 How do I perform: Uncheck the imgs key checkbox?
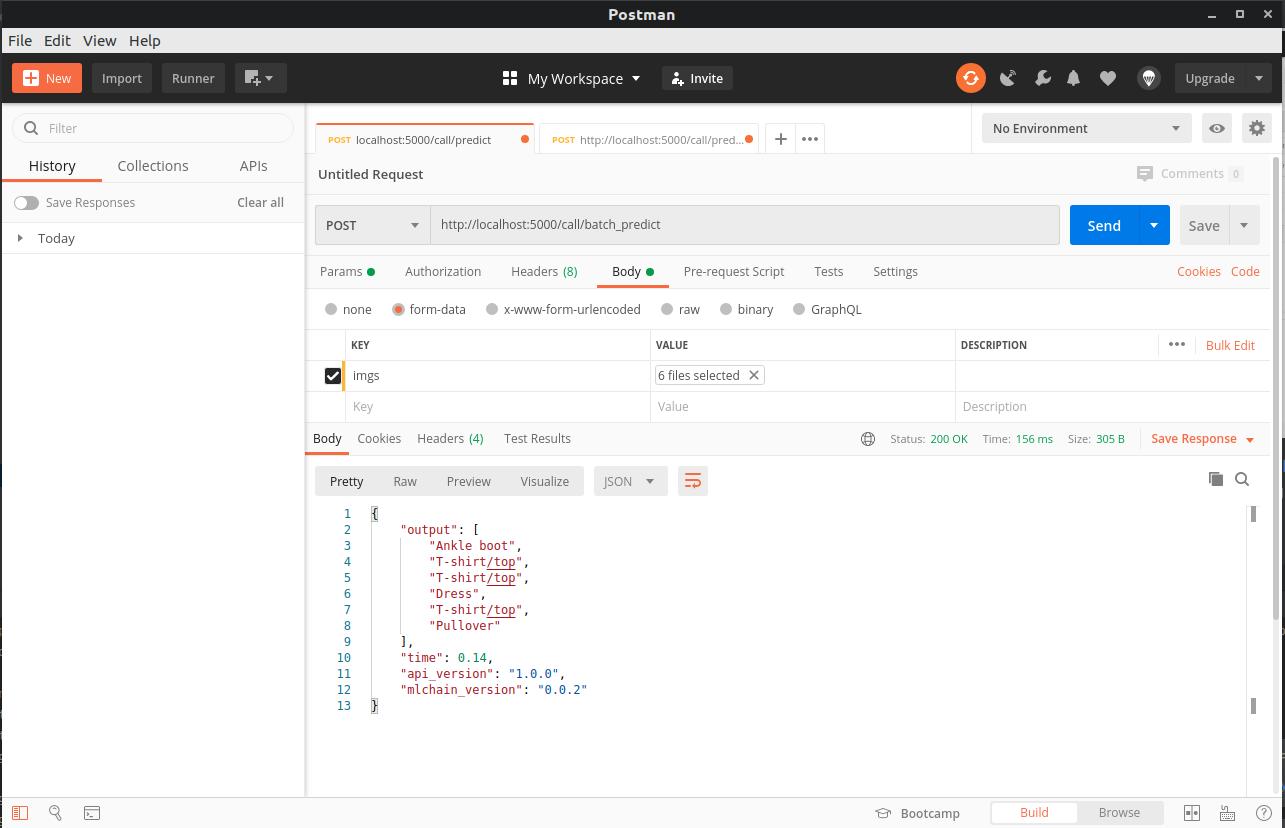(333, 376)
